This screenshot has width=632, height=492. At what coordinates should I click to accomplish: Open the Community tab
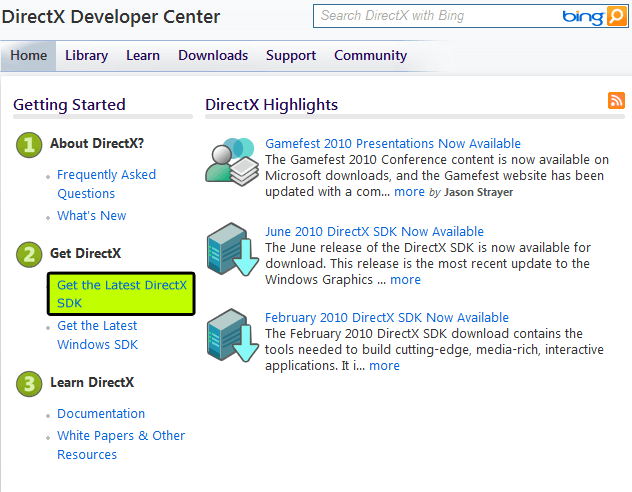click(x=370, y=56)
